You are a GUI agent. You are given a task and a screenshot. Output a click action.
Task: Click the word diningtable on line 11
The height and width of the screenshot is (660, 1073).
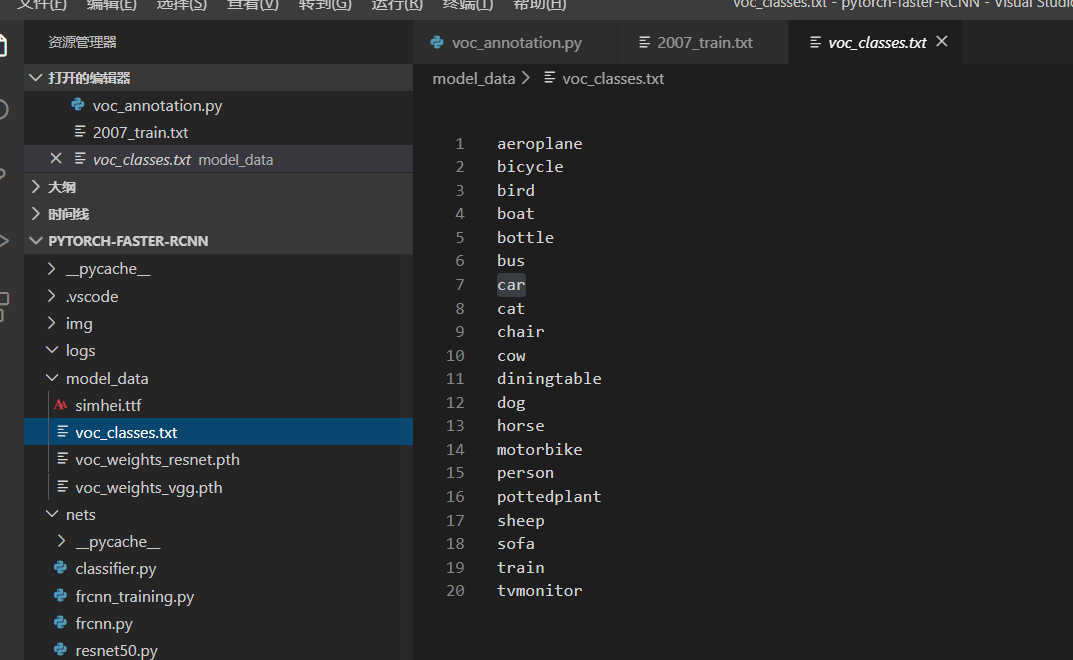coord(549,379)
